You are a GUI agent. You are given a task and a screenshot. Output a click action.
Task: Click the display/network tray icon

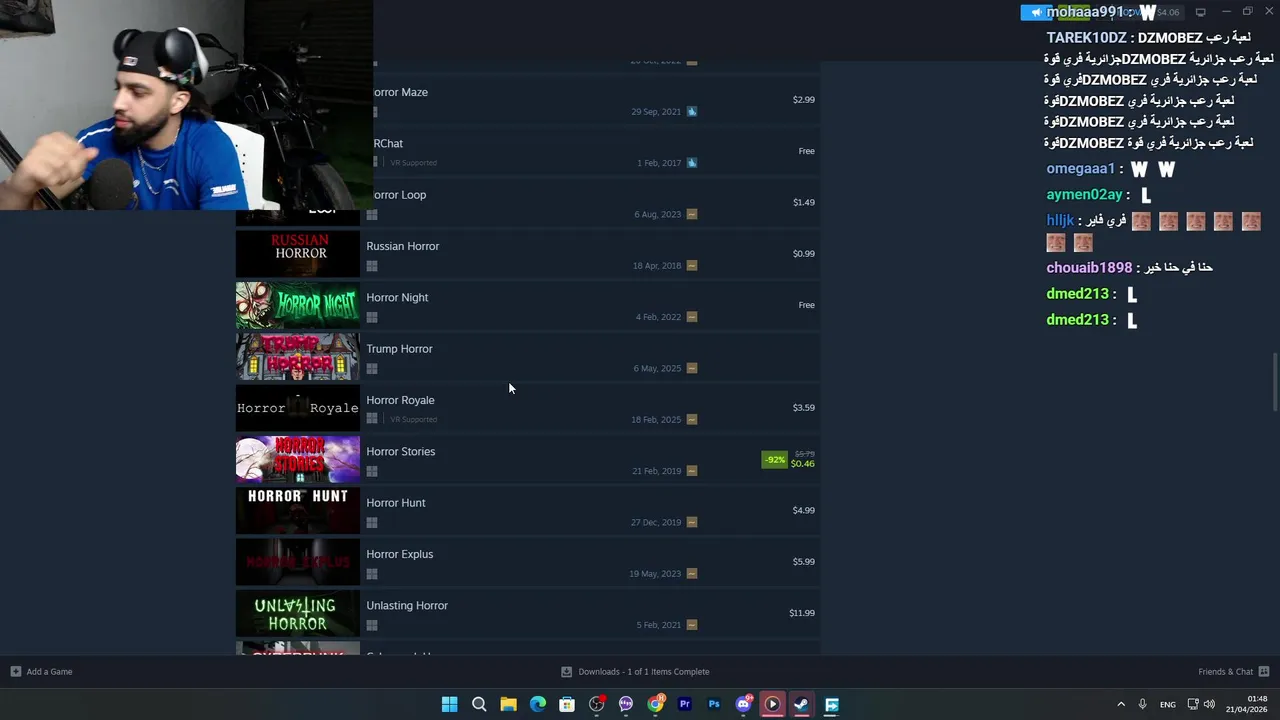1192,704
